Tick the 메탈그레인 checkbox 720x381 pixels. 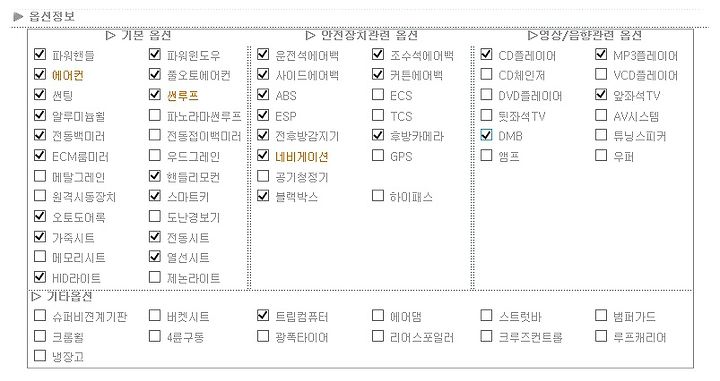point(40,176)
